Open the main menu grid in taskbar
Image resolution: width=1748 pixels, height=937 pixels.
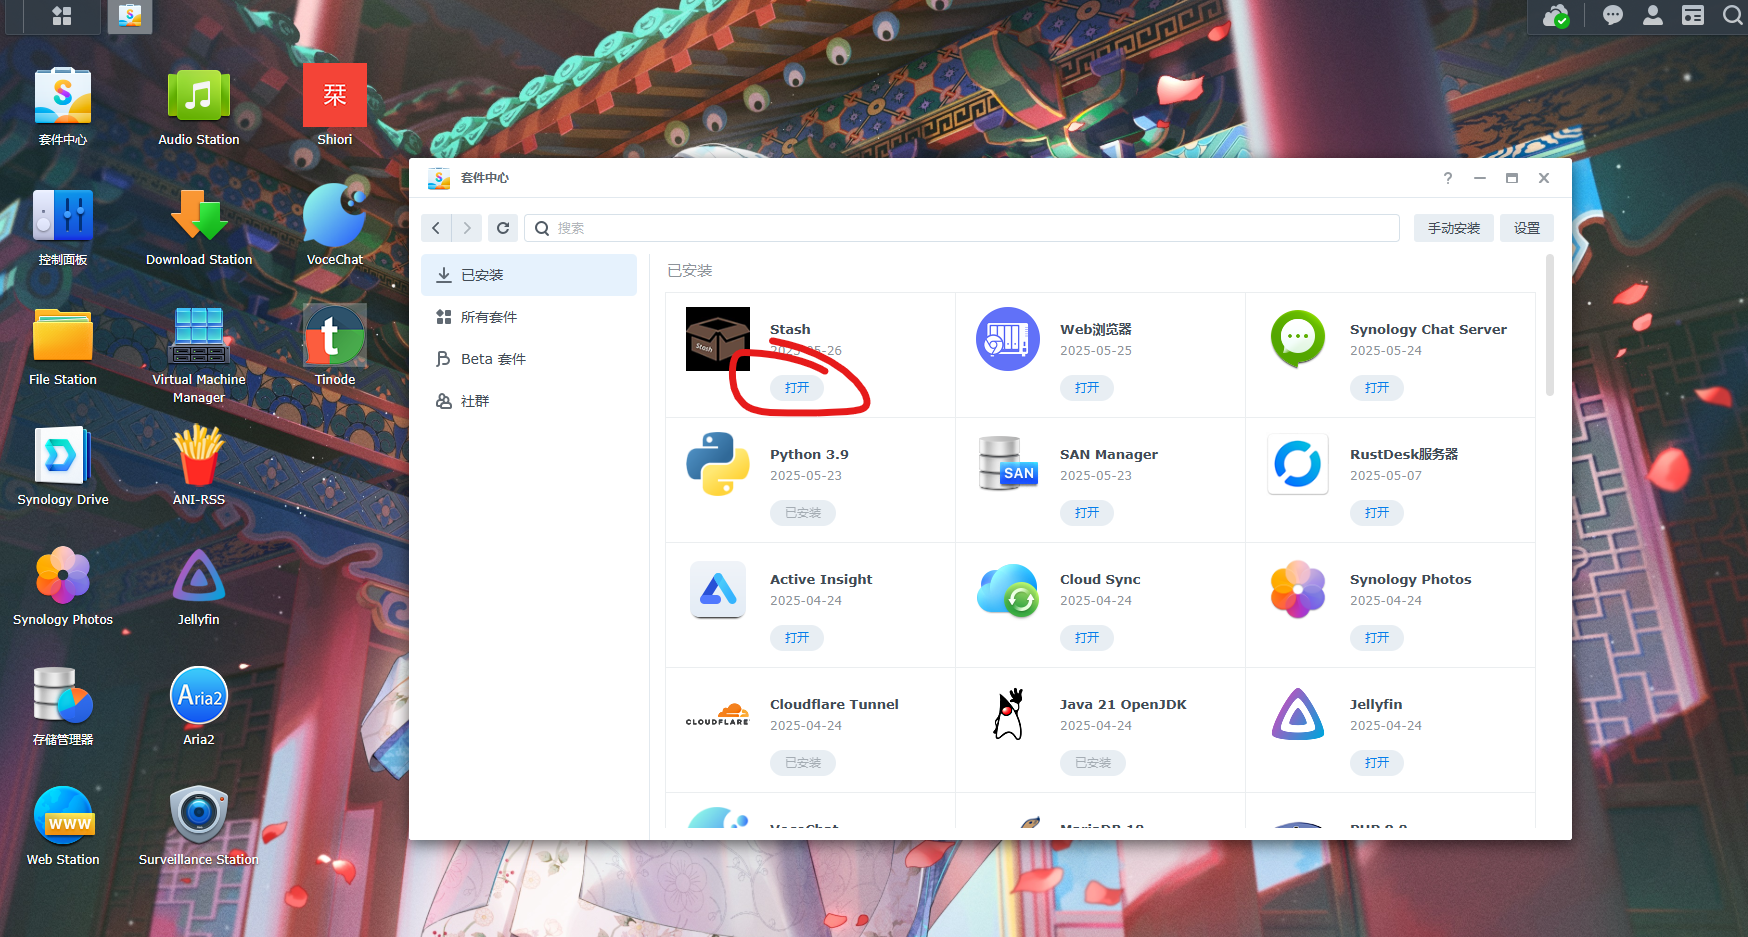point(62,16)
